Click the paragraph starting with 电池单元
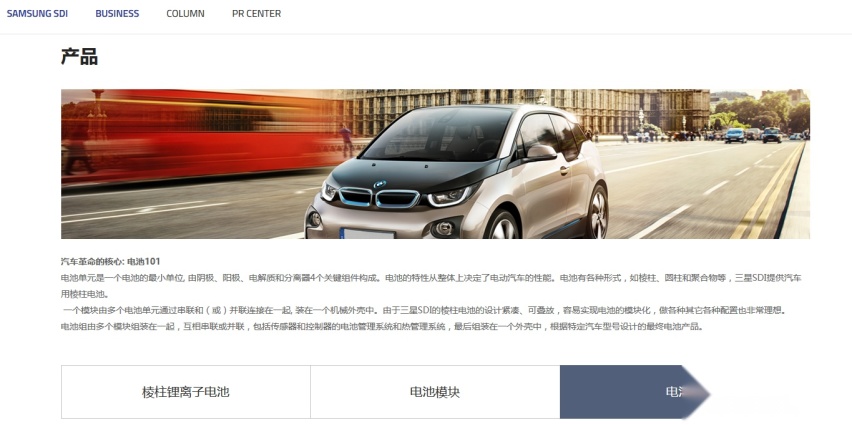The image size is (852, 425). [431, 286]
